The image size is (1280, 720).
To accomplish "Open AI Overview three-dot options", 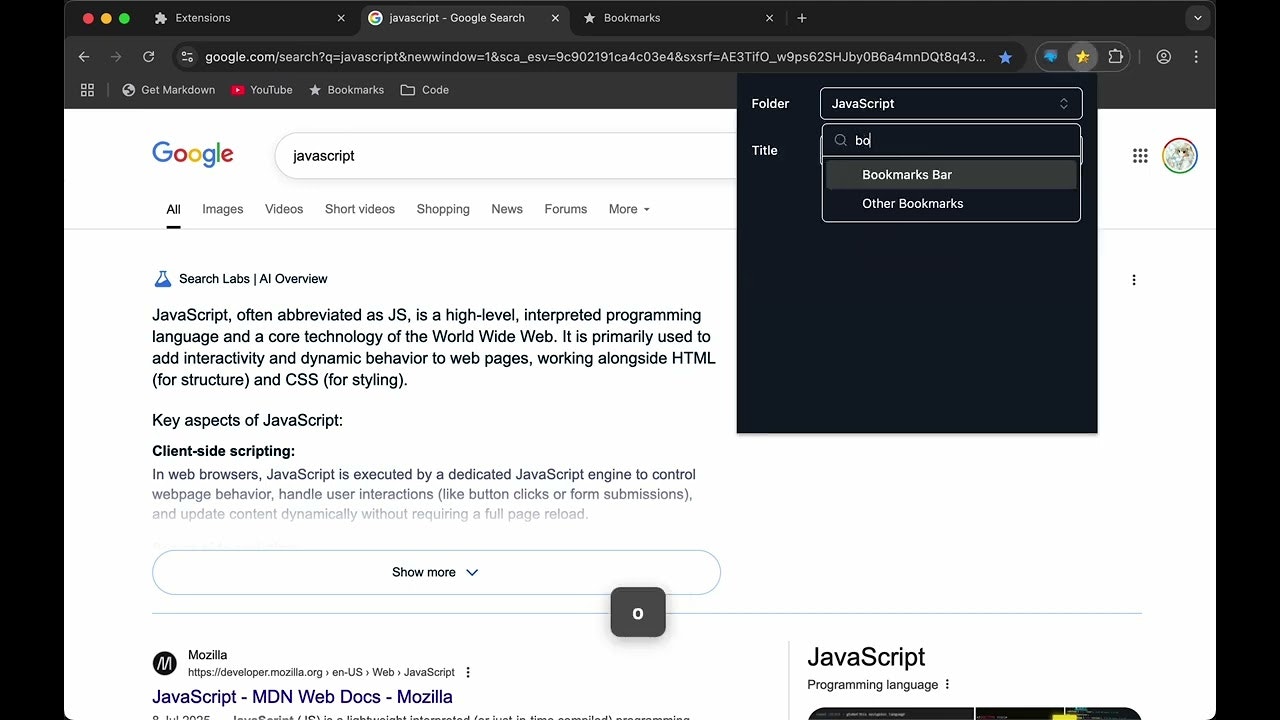I will (1134, 280).
